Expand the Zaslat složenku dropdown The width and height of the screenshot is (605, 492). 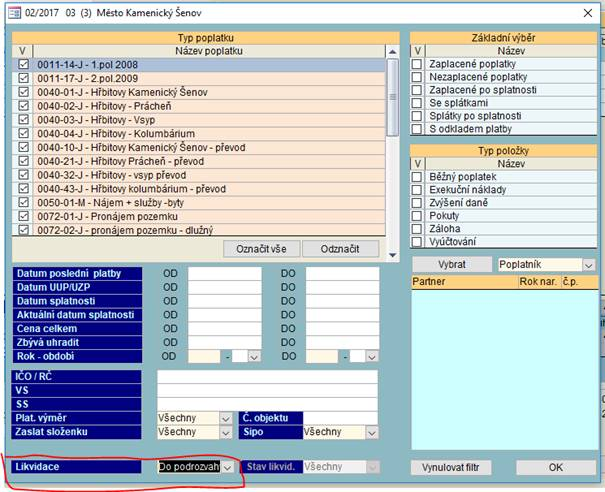[225, 433]
